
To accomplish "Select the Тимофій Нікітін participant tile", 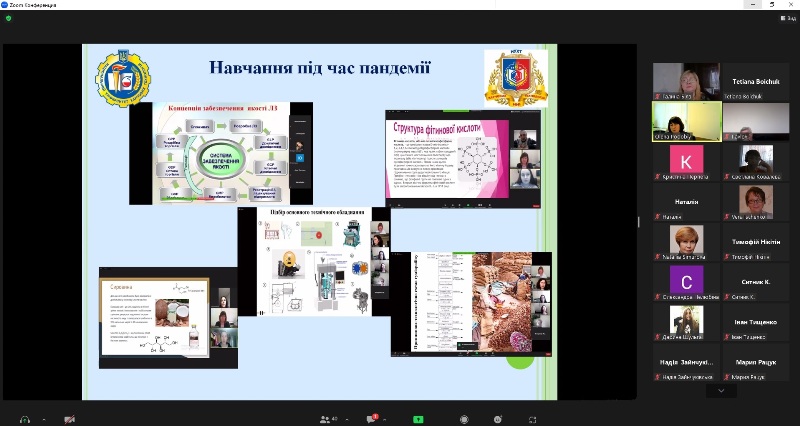I will pyautogui.click(x=756, y=242).
